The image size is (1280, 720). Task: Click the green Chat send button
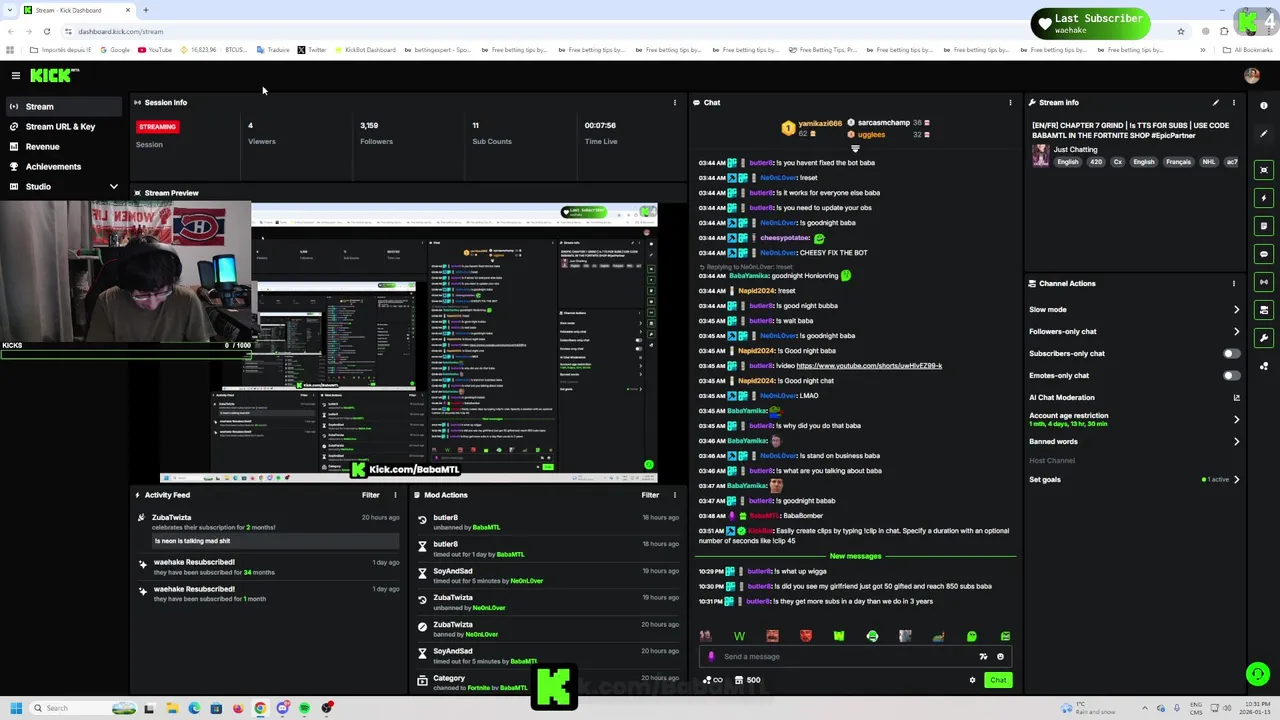coord(998,680)
